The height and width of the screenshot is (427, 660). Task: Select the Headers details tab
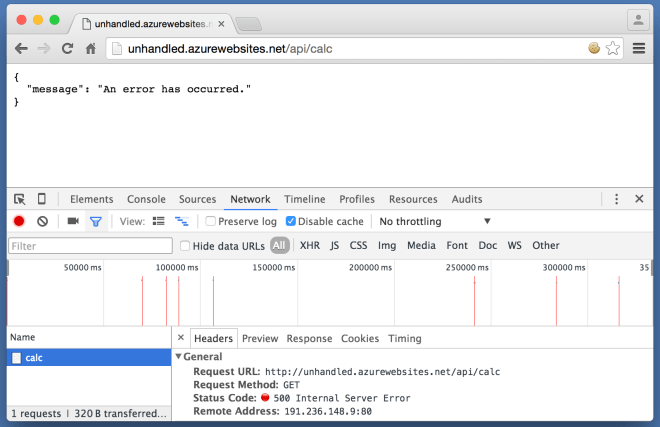click(213, 339)
